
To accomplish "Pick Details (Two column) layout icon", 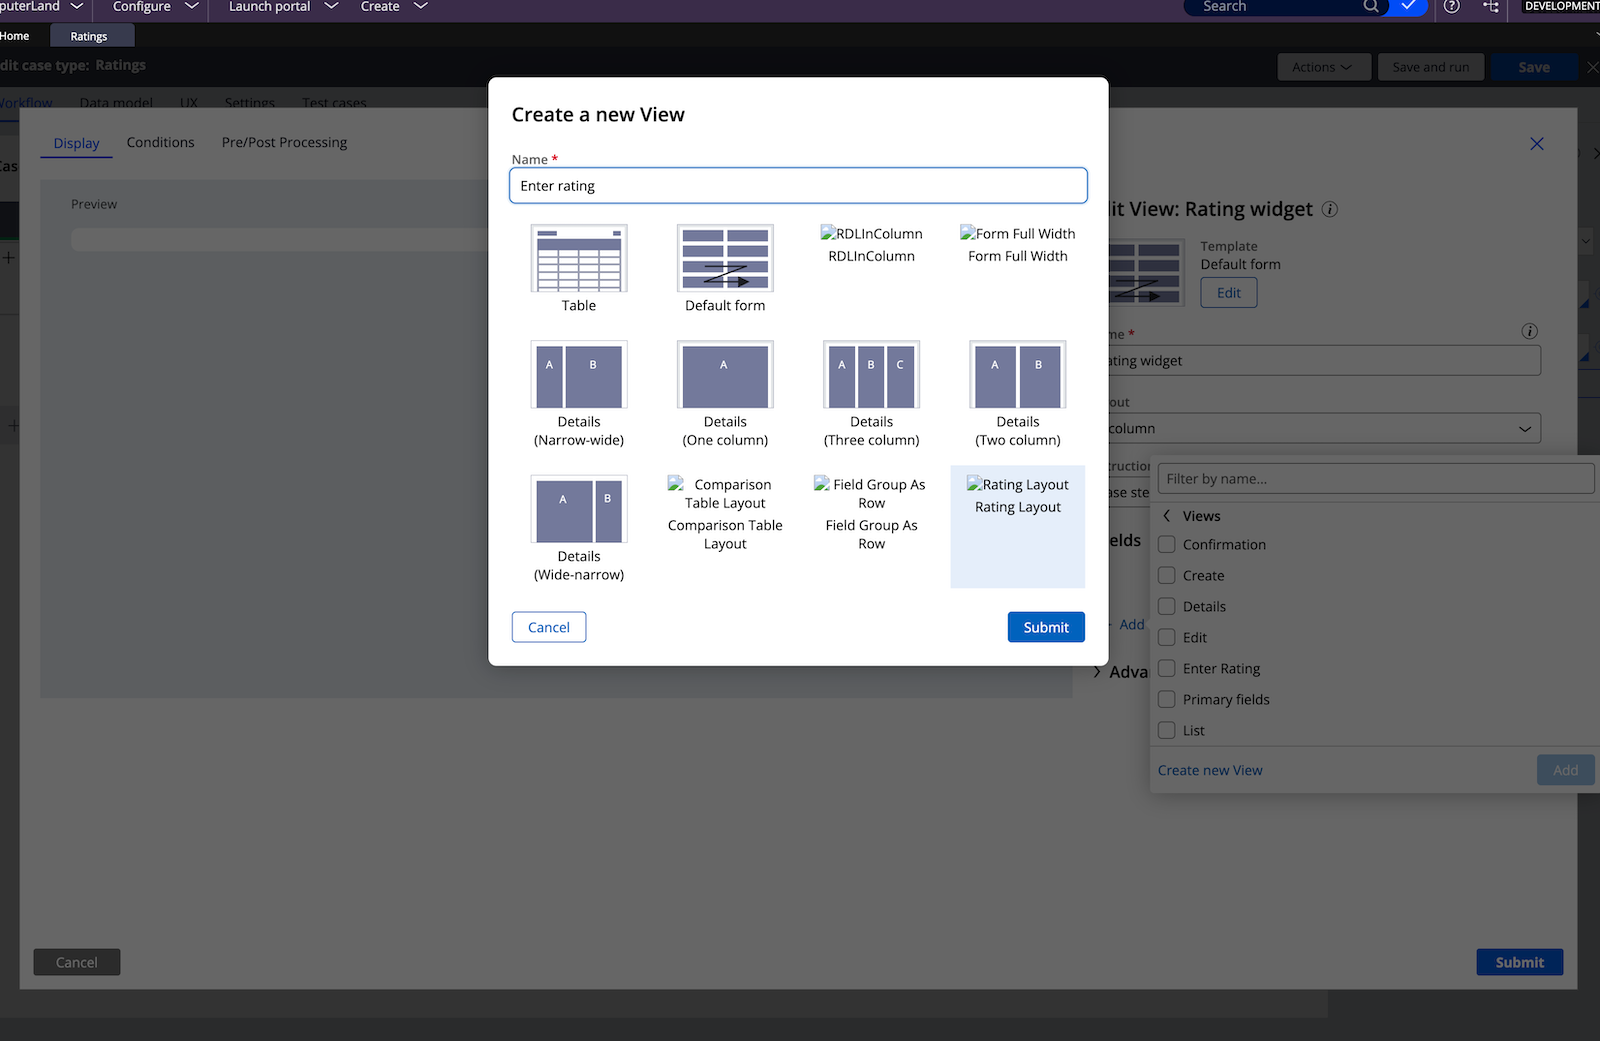I will 1018,375.
